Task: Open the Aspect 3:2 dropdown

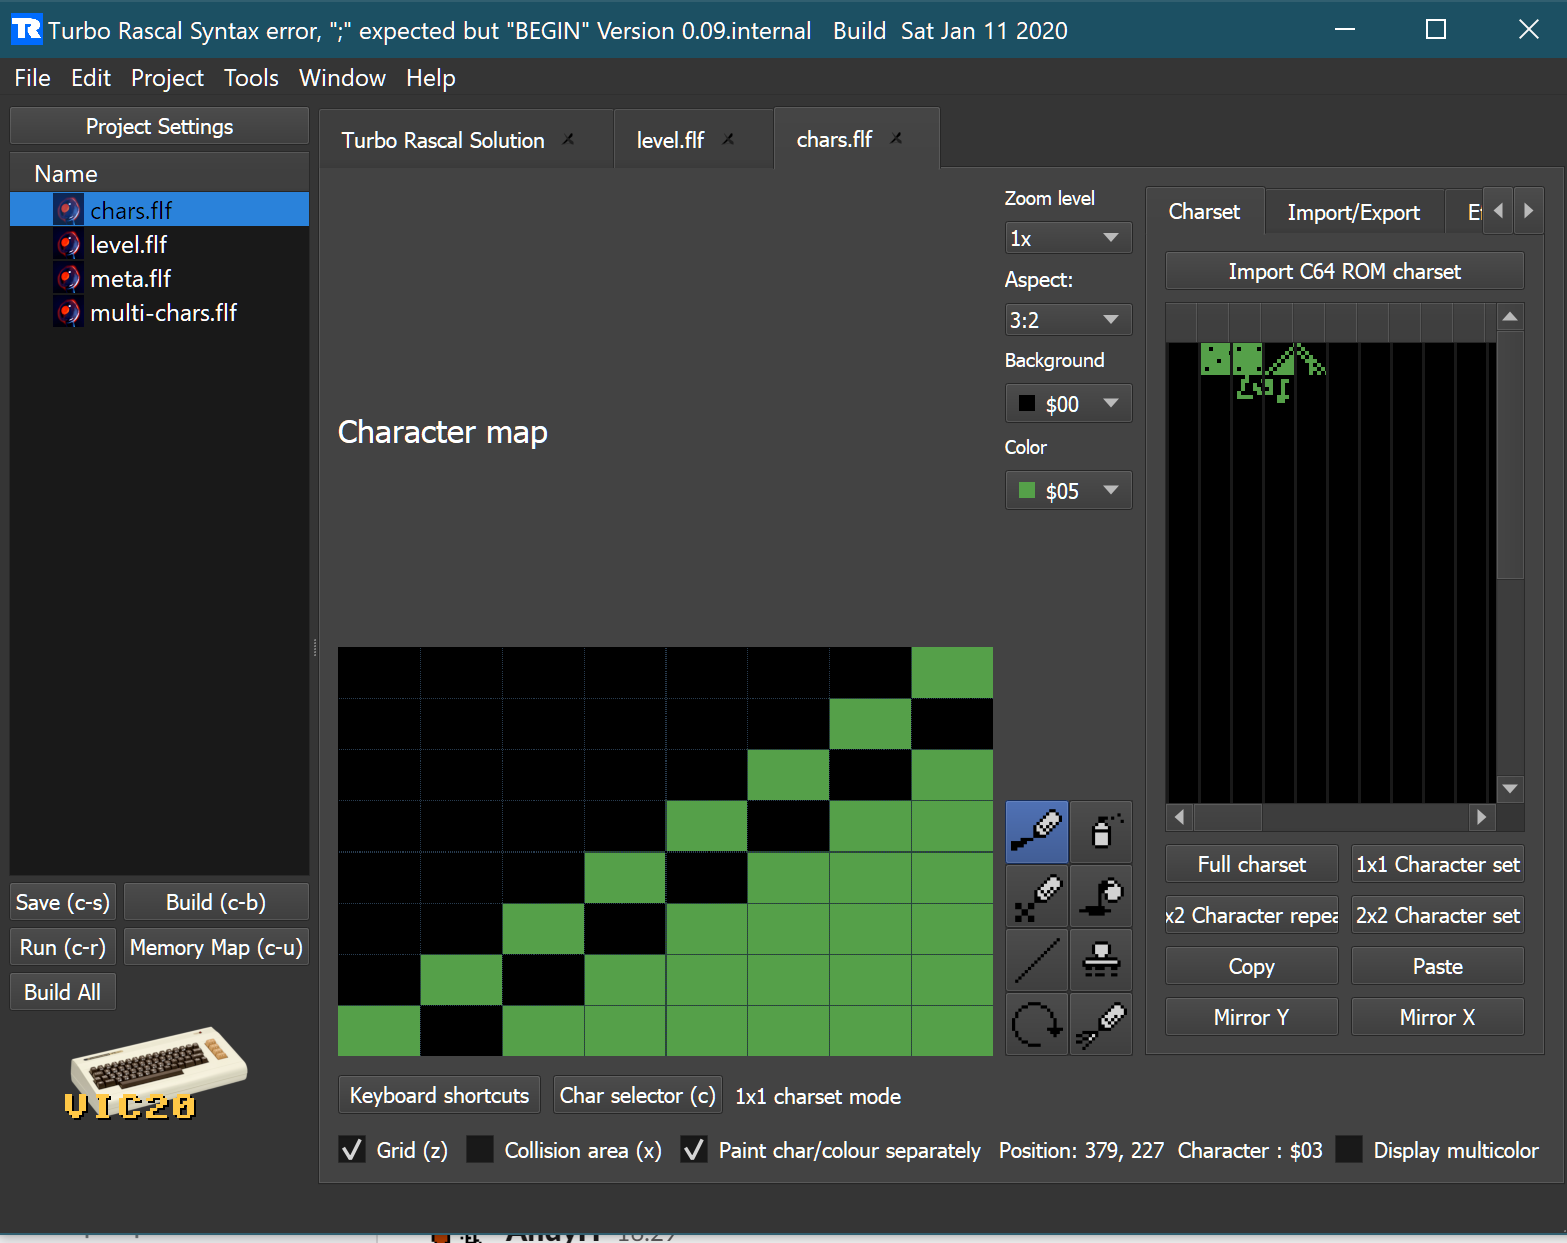Action: pyautogui.click(x=1068, y=320)
